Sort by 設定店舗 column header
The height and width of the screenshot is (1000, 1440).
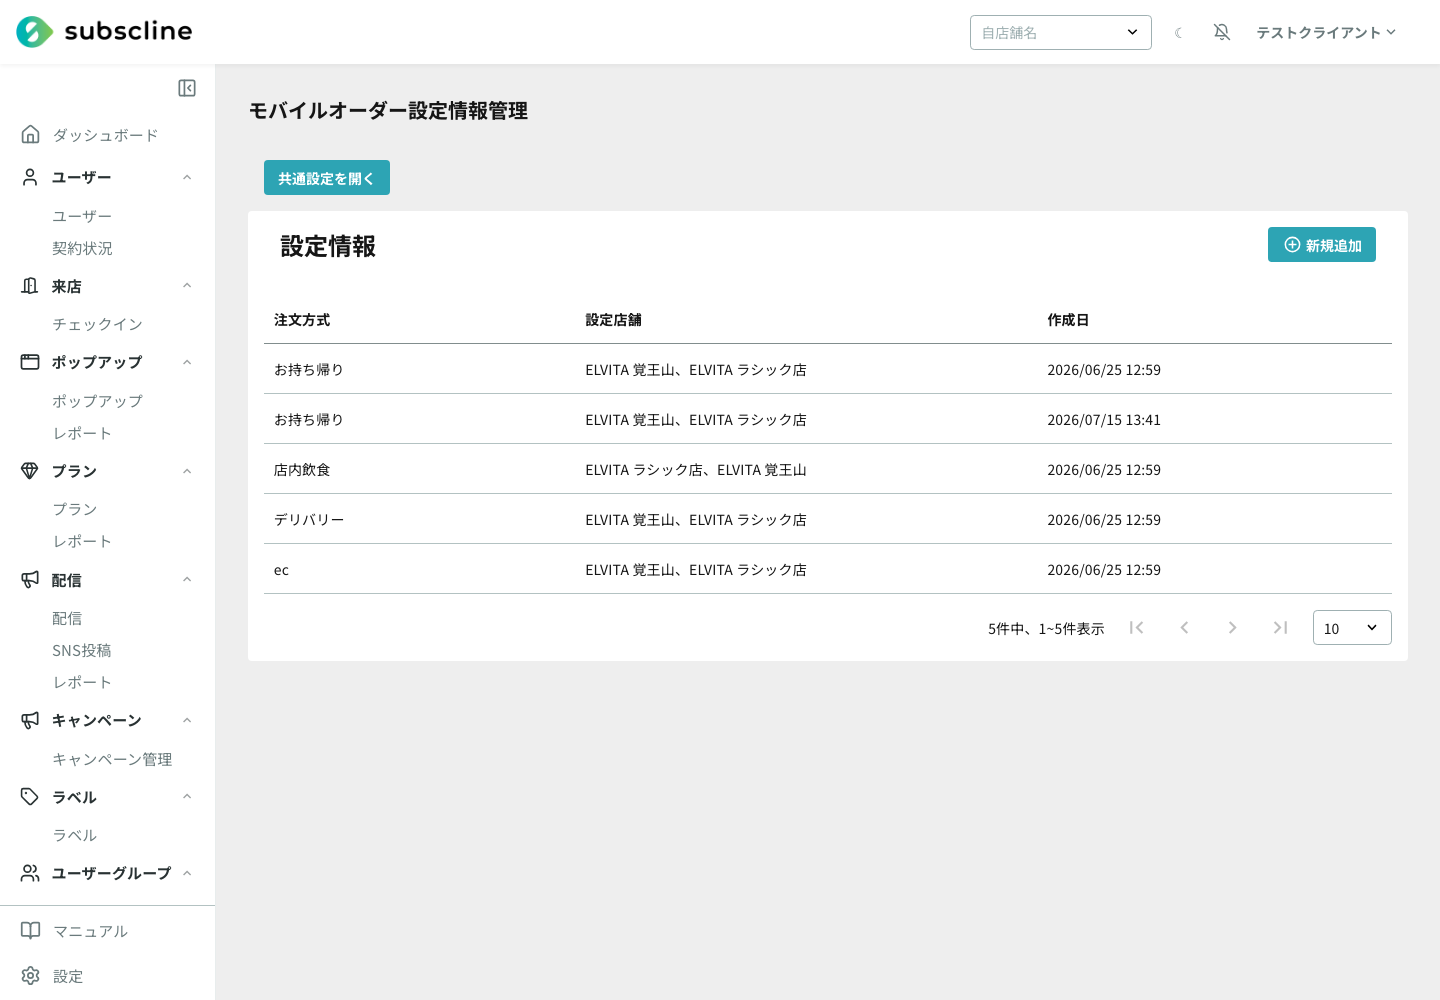[613, 320]
